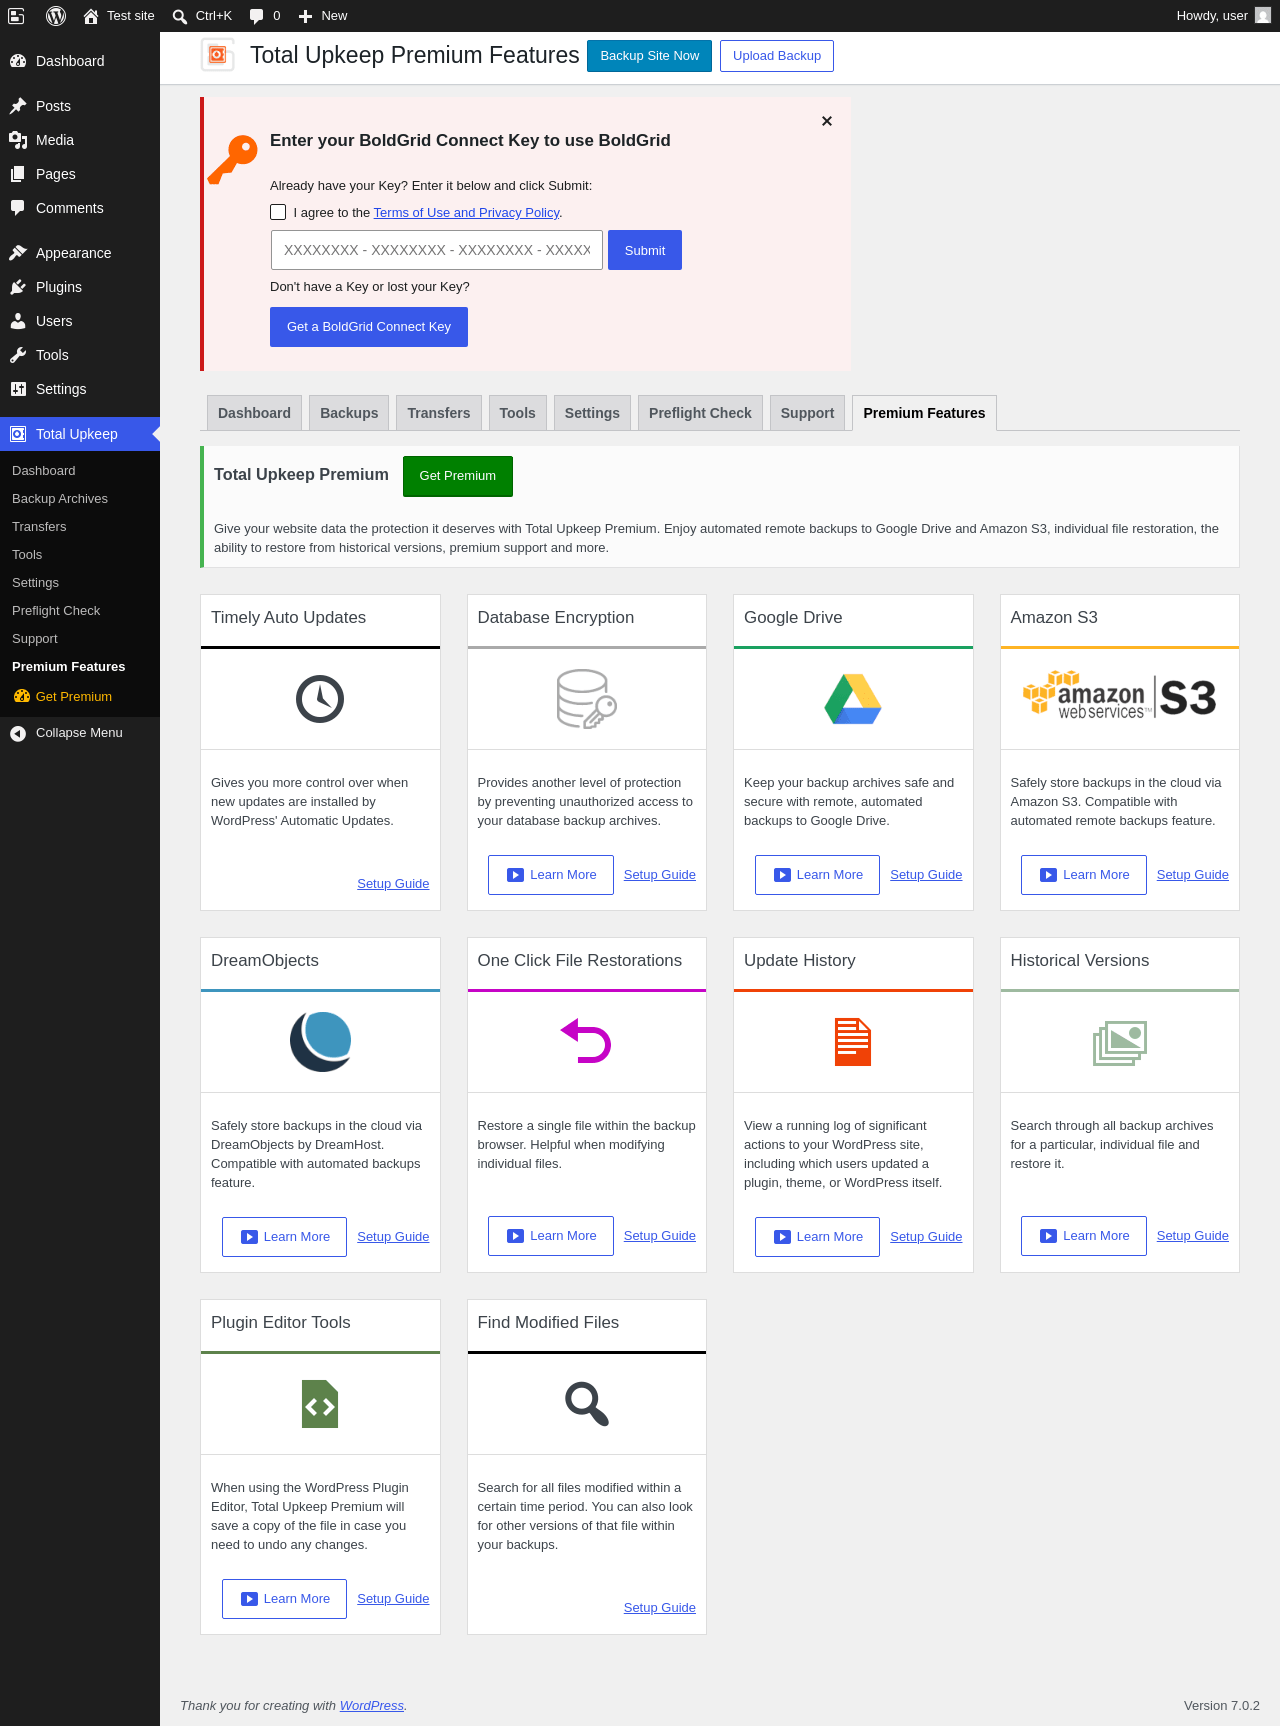Click the Amazon S3 logo

(1120, 696)
